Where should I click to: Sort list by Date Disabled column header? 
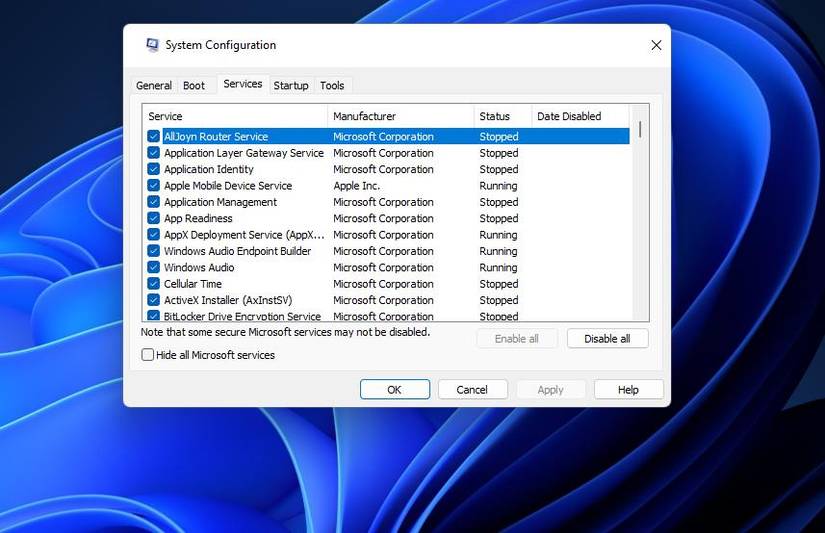pos(580,116)
